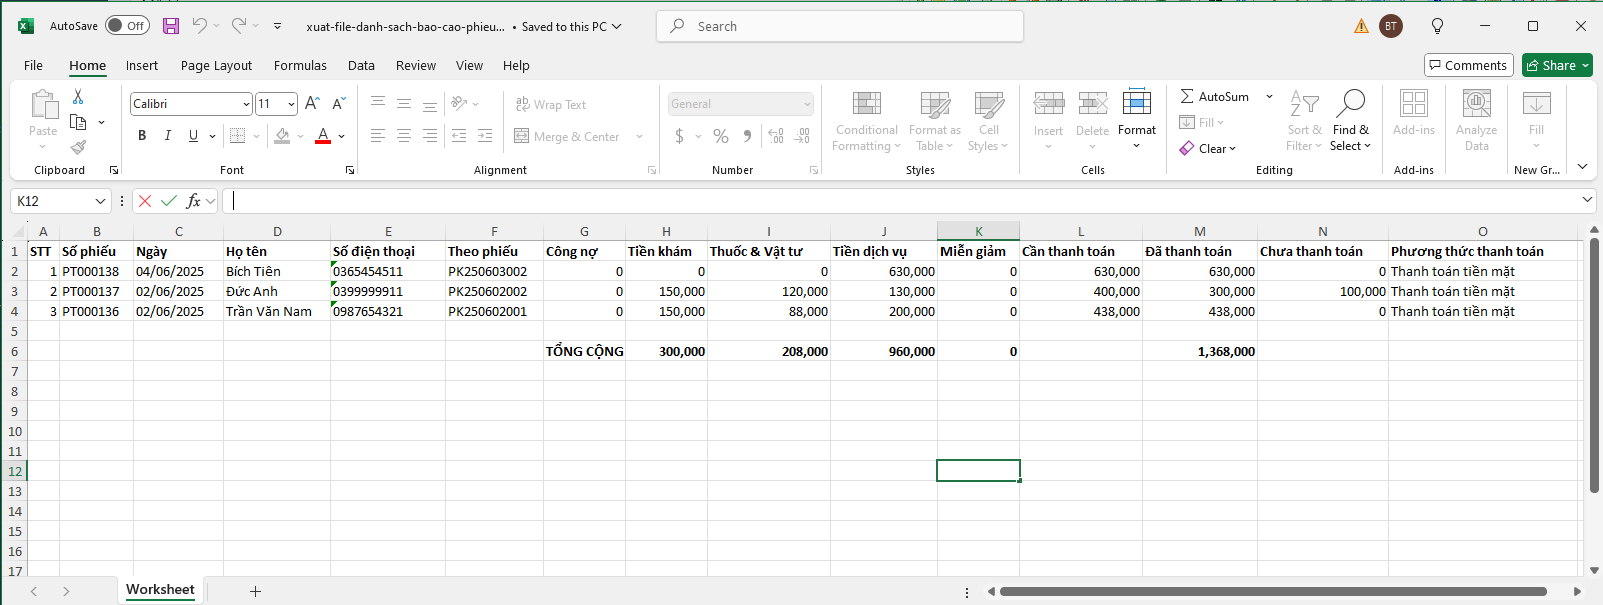The height and width of the screenshot is (605, 1603).
Task: Click the Insert Cells icon
Action: coord(1048,103)
